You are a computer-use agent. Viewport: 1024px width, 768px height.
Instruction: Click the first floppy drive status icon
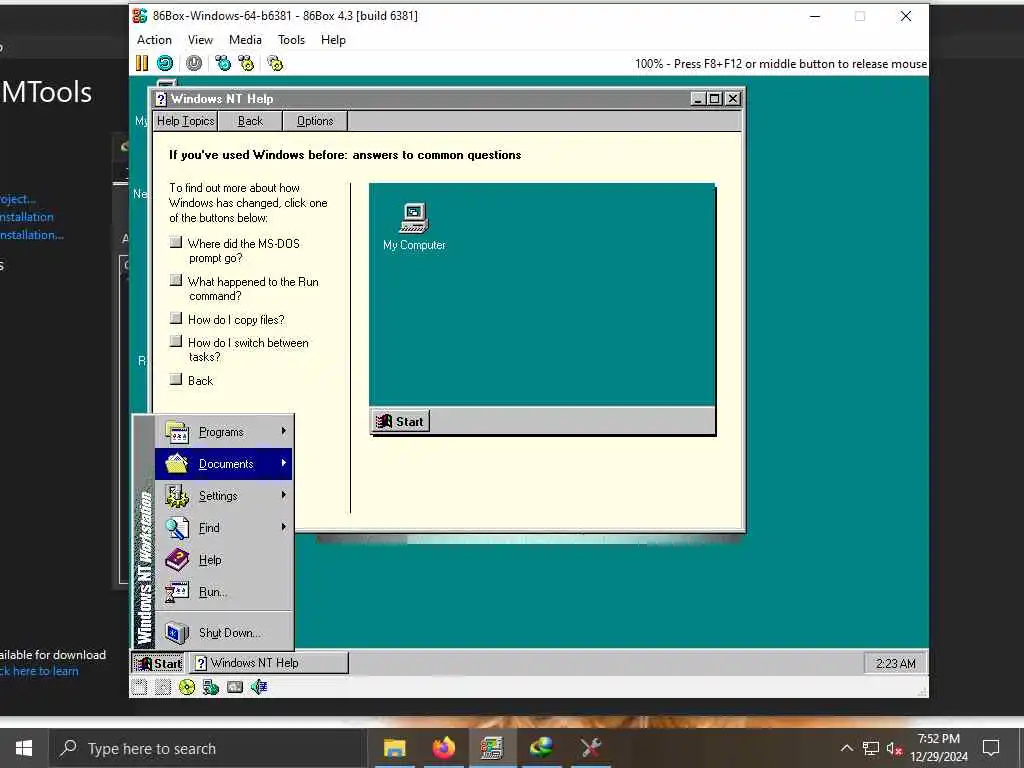coord(139,686)
